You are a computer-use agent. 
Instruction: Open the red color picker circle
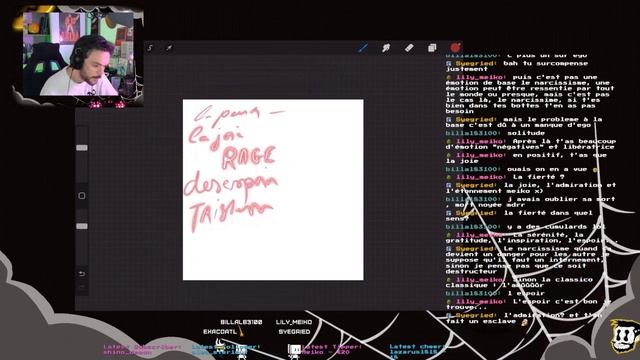tap(455, 48)
